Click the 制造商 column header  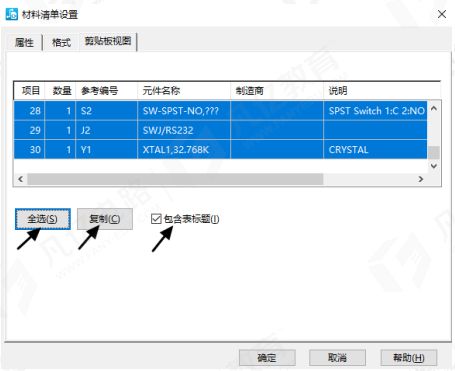[x=277, y=90]
